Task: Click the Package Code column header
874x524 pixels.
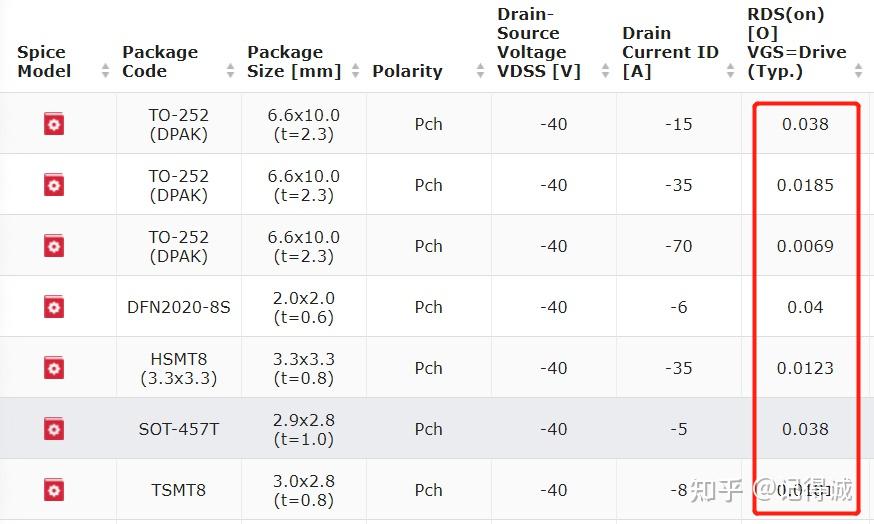Action: (160, 61)
